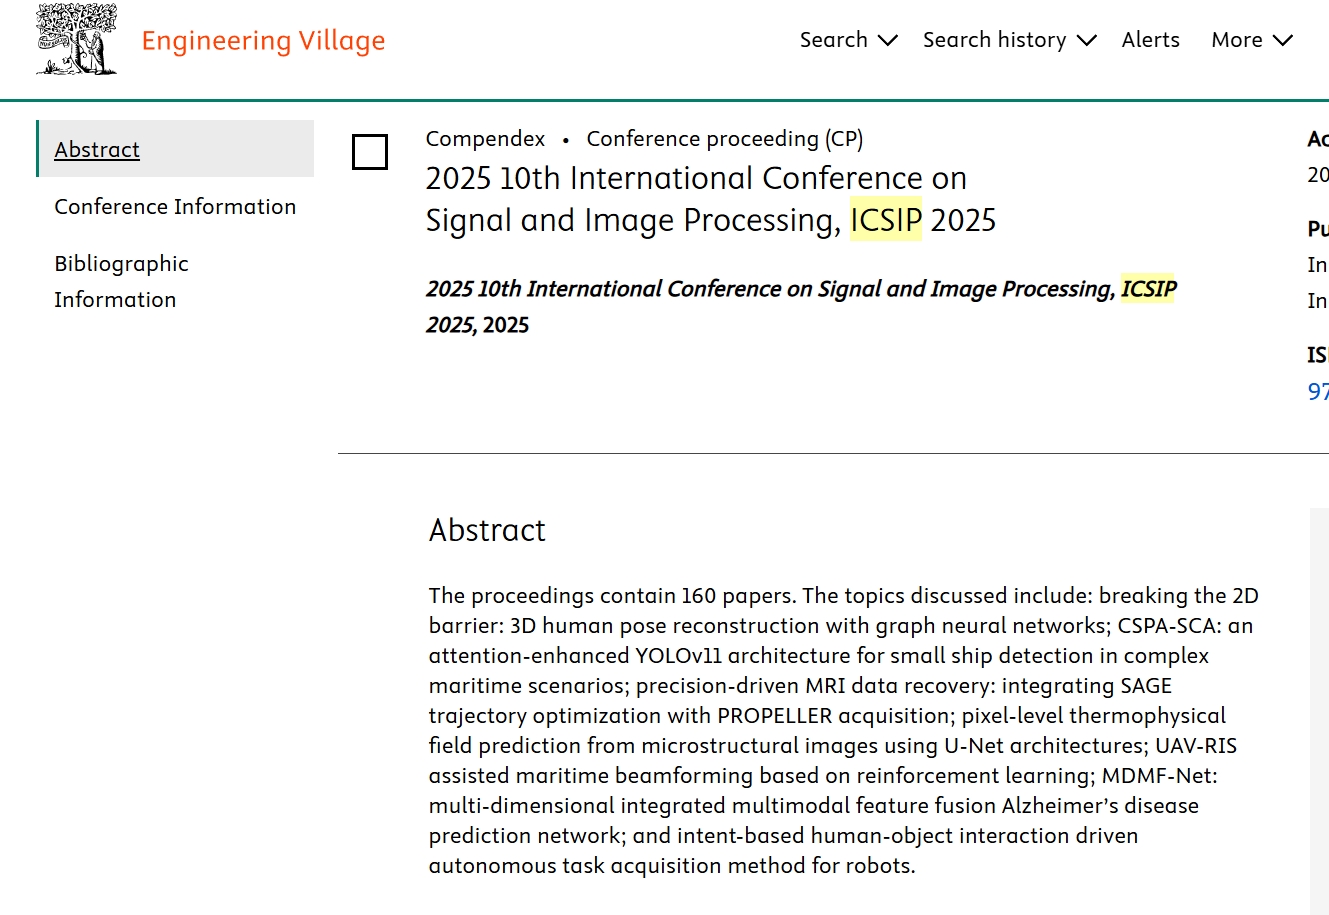Click the Elsevier tree logo

(76, 40)
